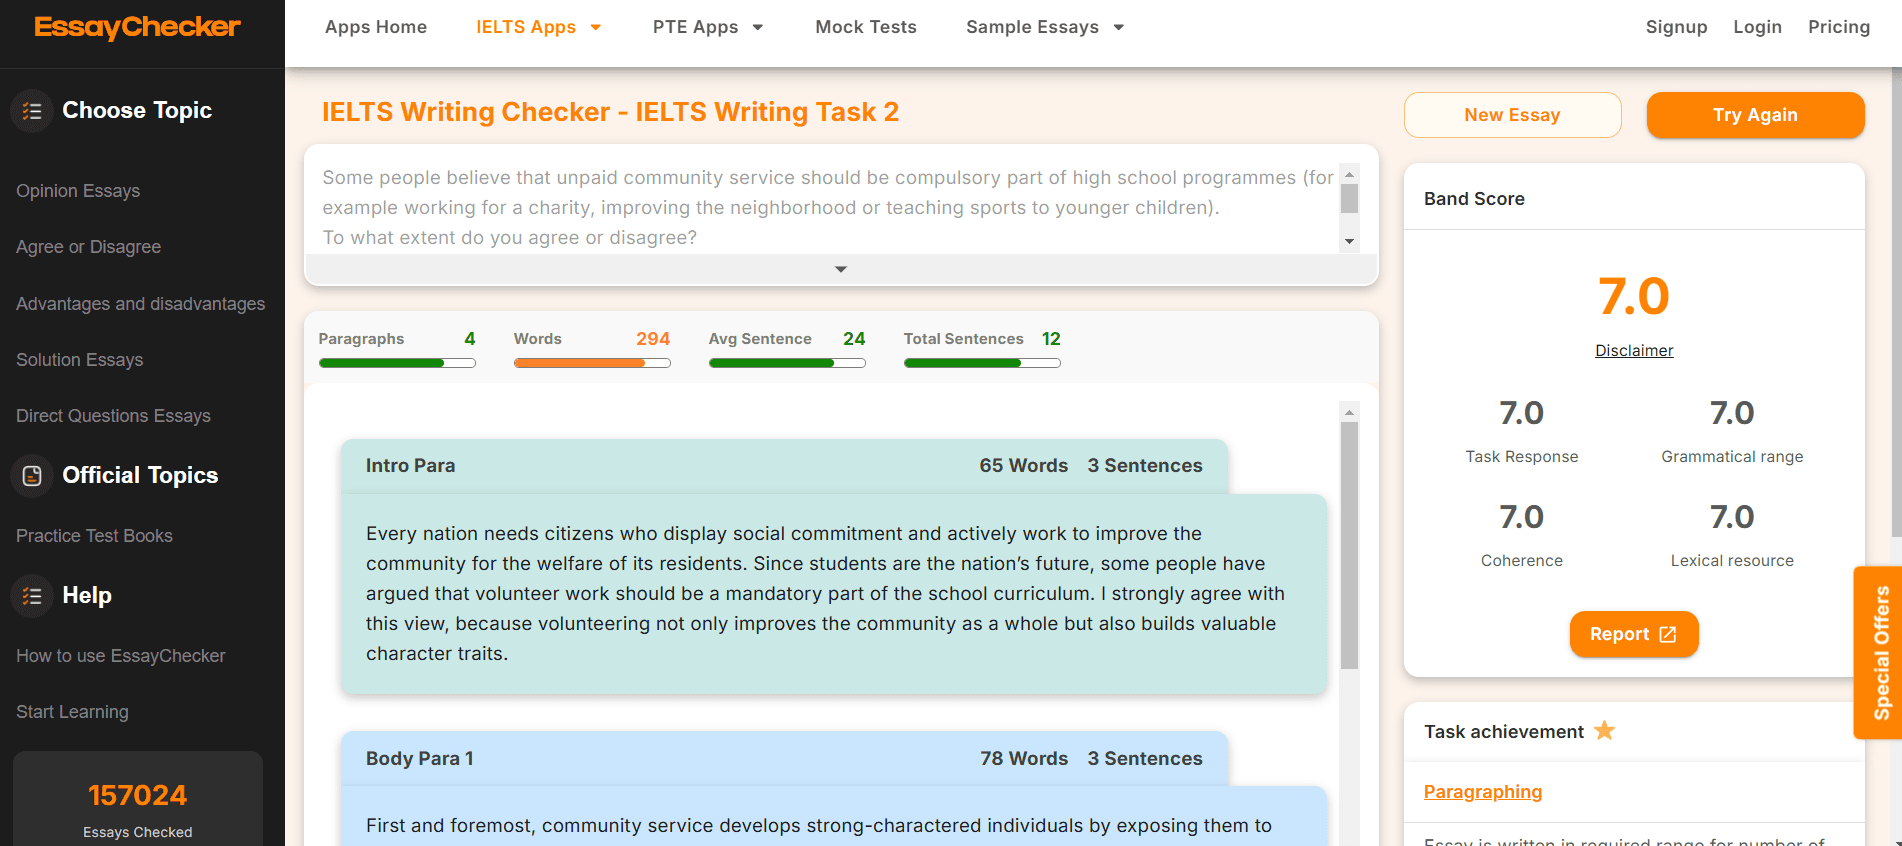Viewport: 1902px width, 846px height.
Task: Click the EssayChecker logo
Action: pos(138,28)
